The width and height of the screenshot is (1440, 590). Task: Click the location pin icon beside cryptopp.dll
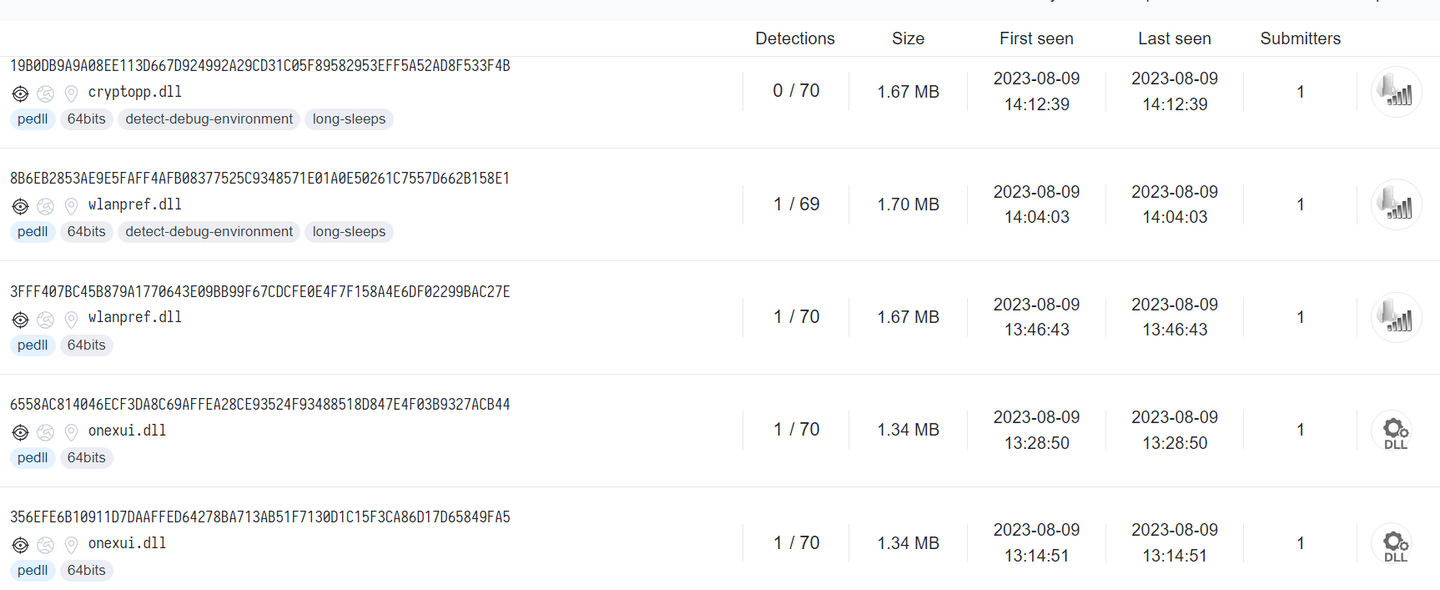point(71,93)
